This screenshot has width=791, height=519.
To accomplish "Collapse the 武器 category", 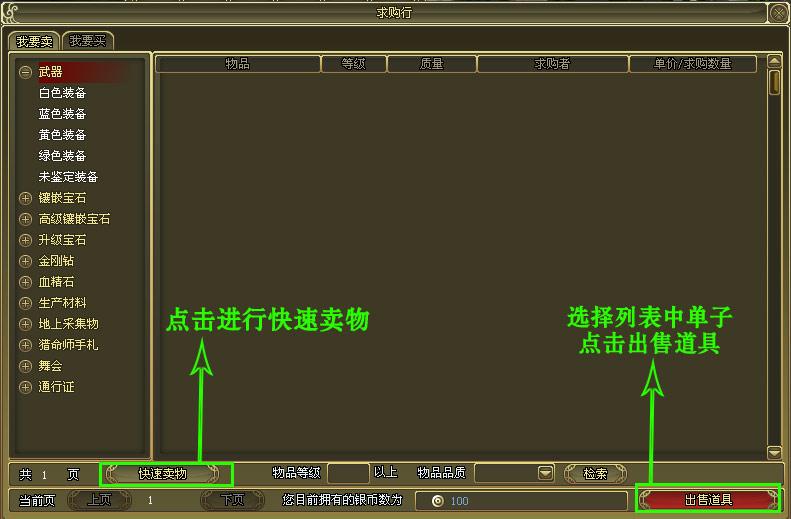I will 25,72.
